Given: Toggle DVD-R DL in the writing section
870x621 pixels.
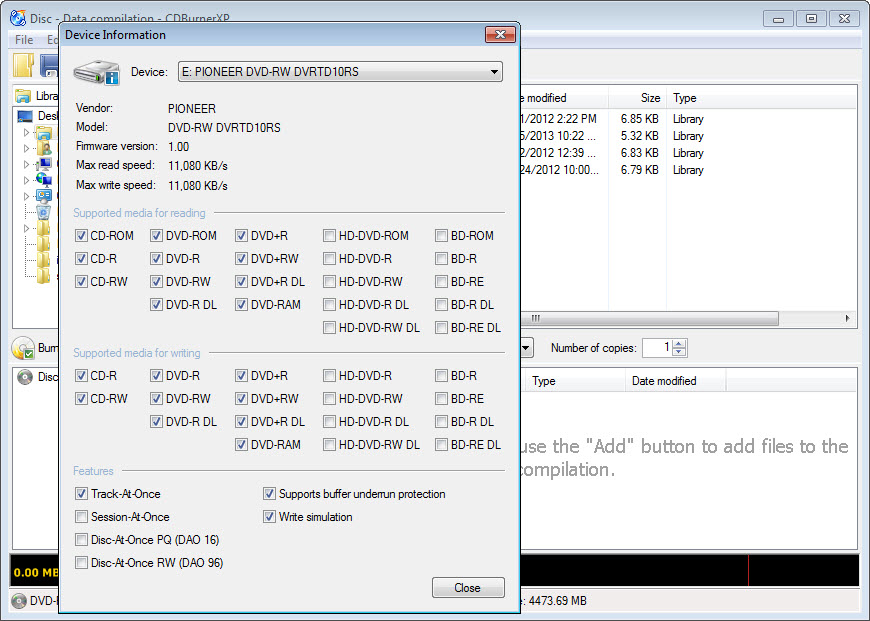Looking at the screenshot, I should click(x=156, y=422).
